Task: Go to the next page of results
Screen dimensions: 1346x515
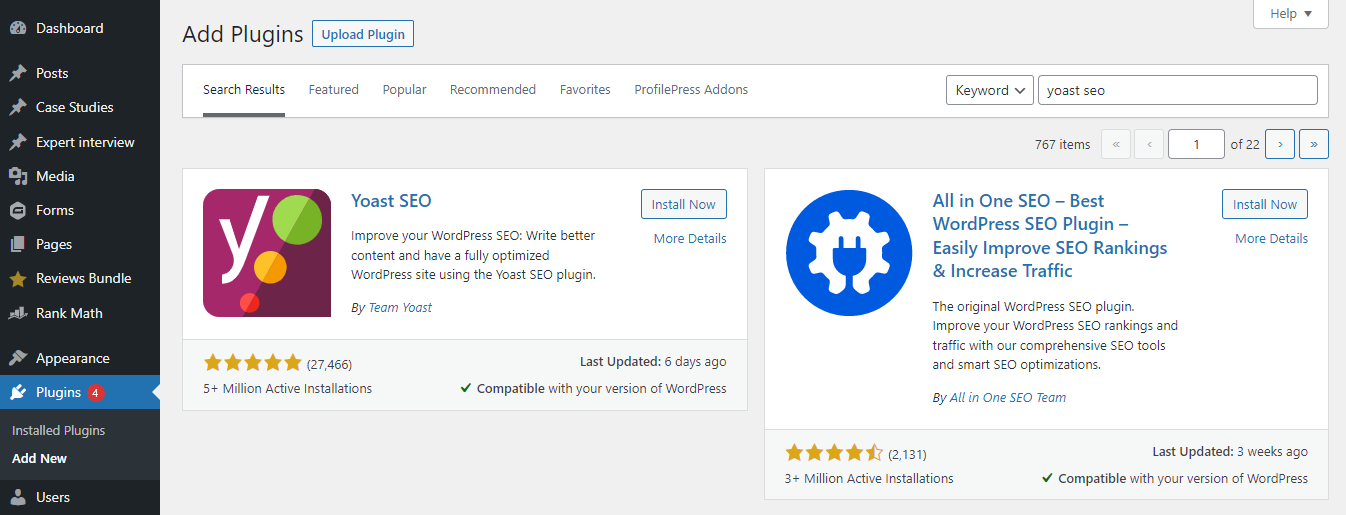Action: [x=1280, y=144]
